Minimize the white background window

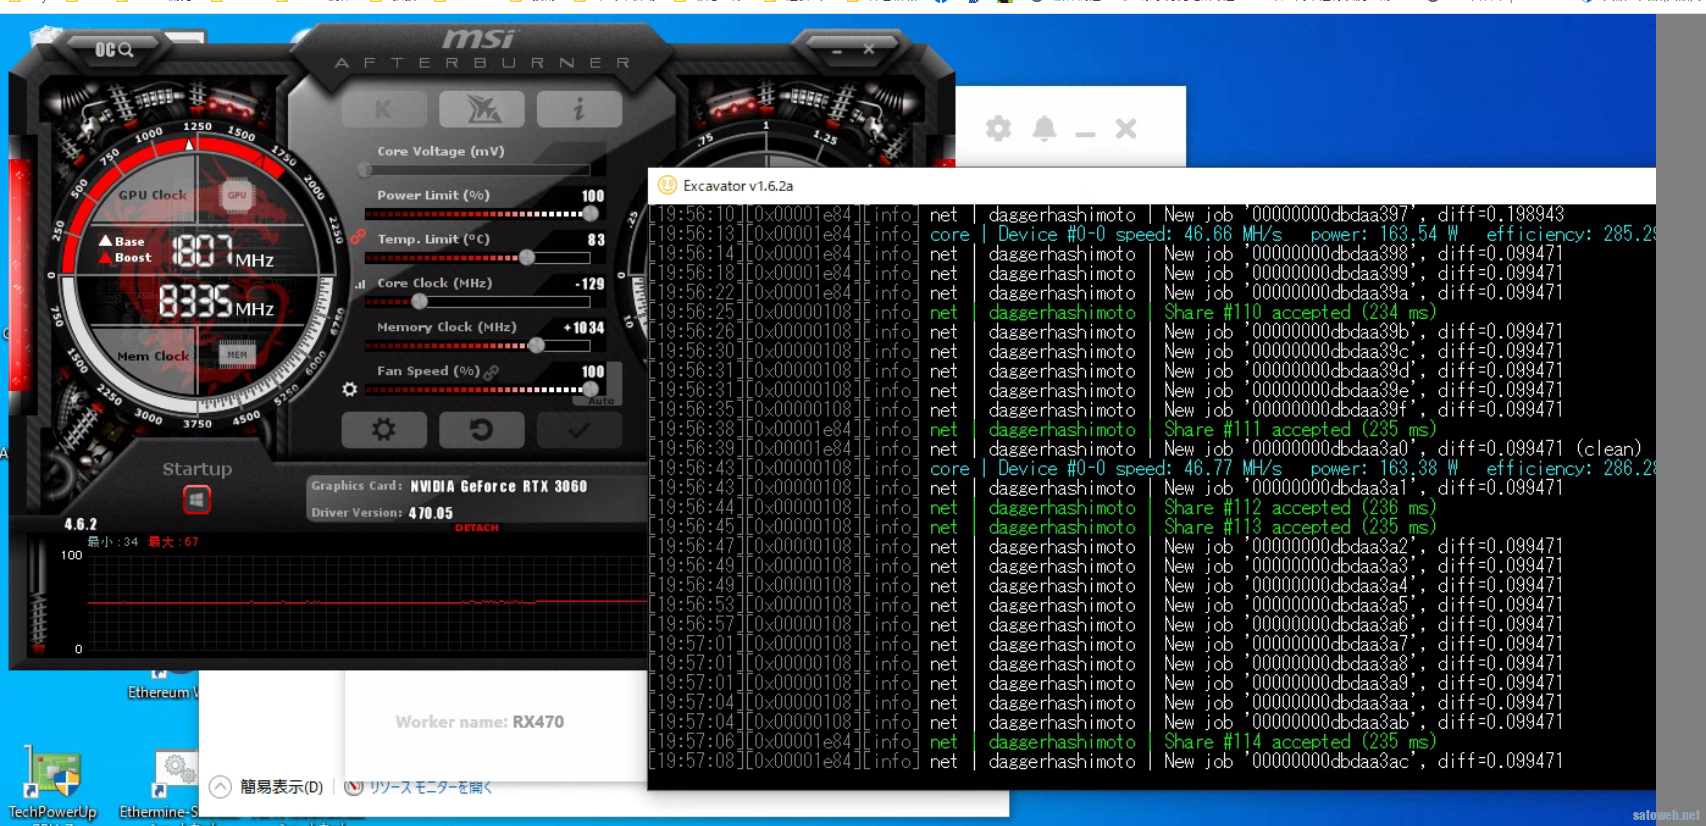point(1085,133)
